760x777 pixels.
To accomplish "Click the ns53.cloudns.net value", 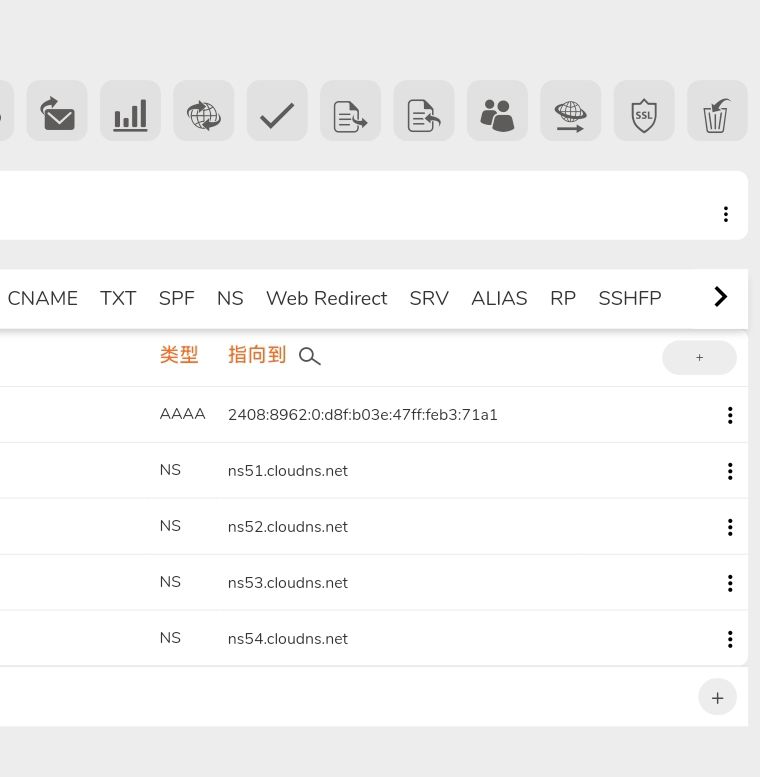I will [x=288, y=583].
